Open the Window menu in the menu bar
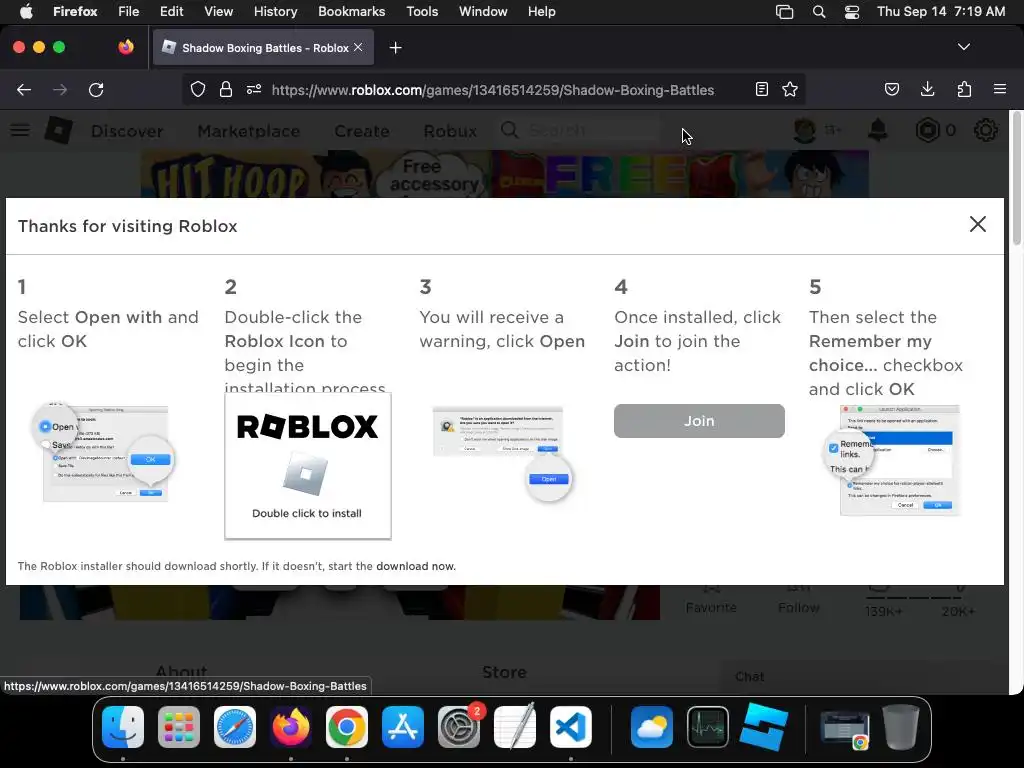The image size is (1024, 768). pos(483,11)
